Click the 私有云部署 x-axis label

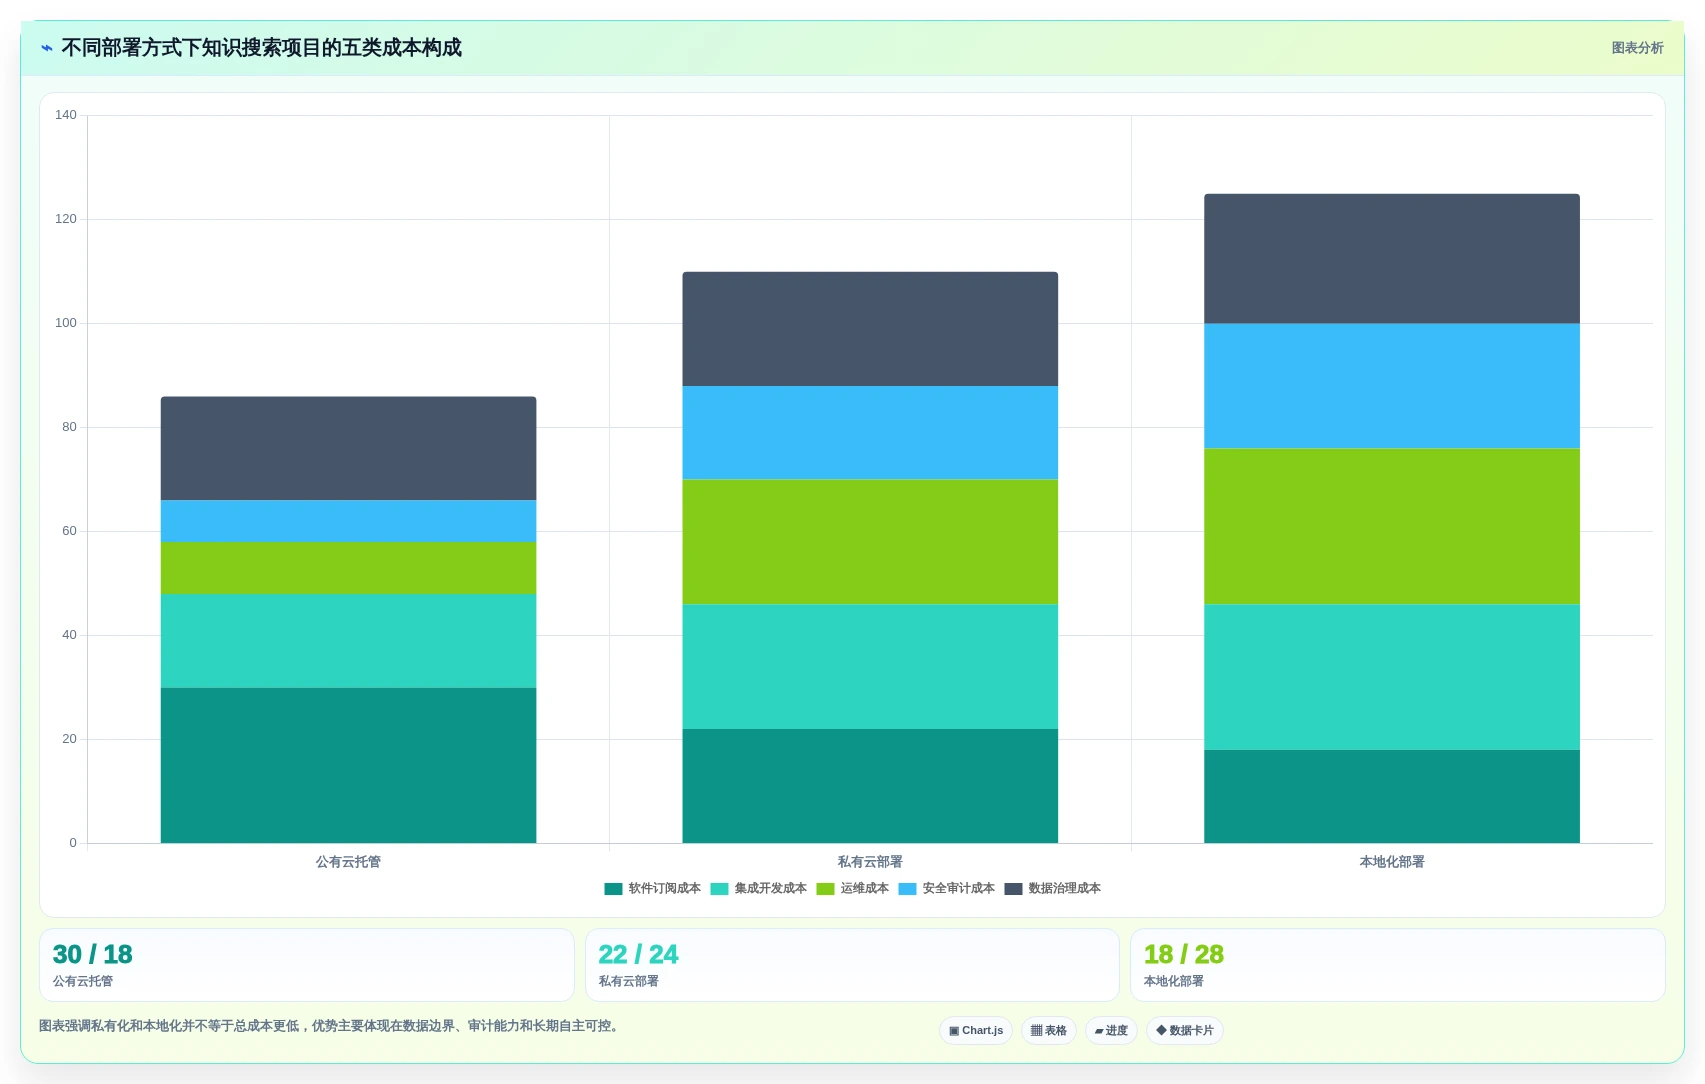tap(870, 862)
